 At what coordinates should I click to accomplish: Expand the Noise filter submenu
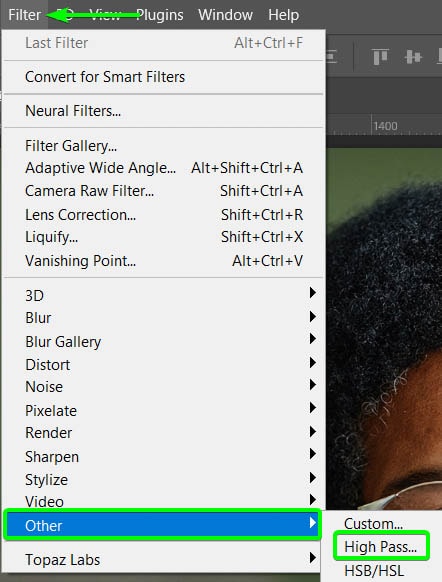click(x=162, y=387)
